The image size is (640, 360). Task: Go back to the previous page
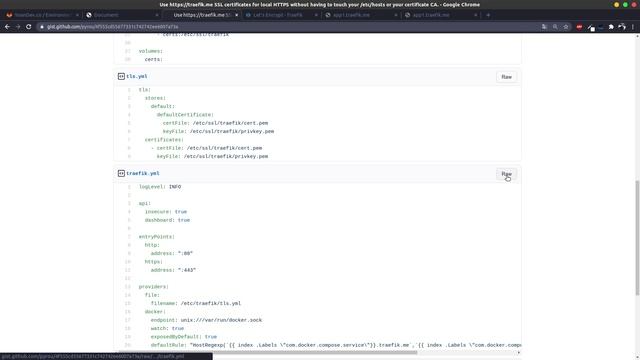click(7, 27)
